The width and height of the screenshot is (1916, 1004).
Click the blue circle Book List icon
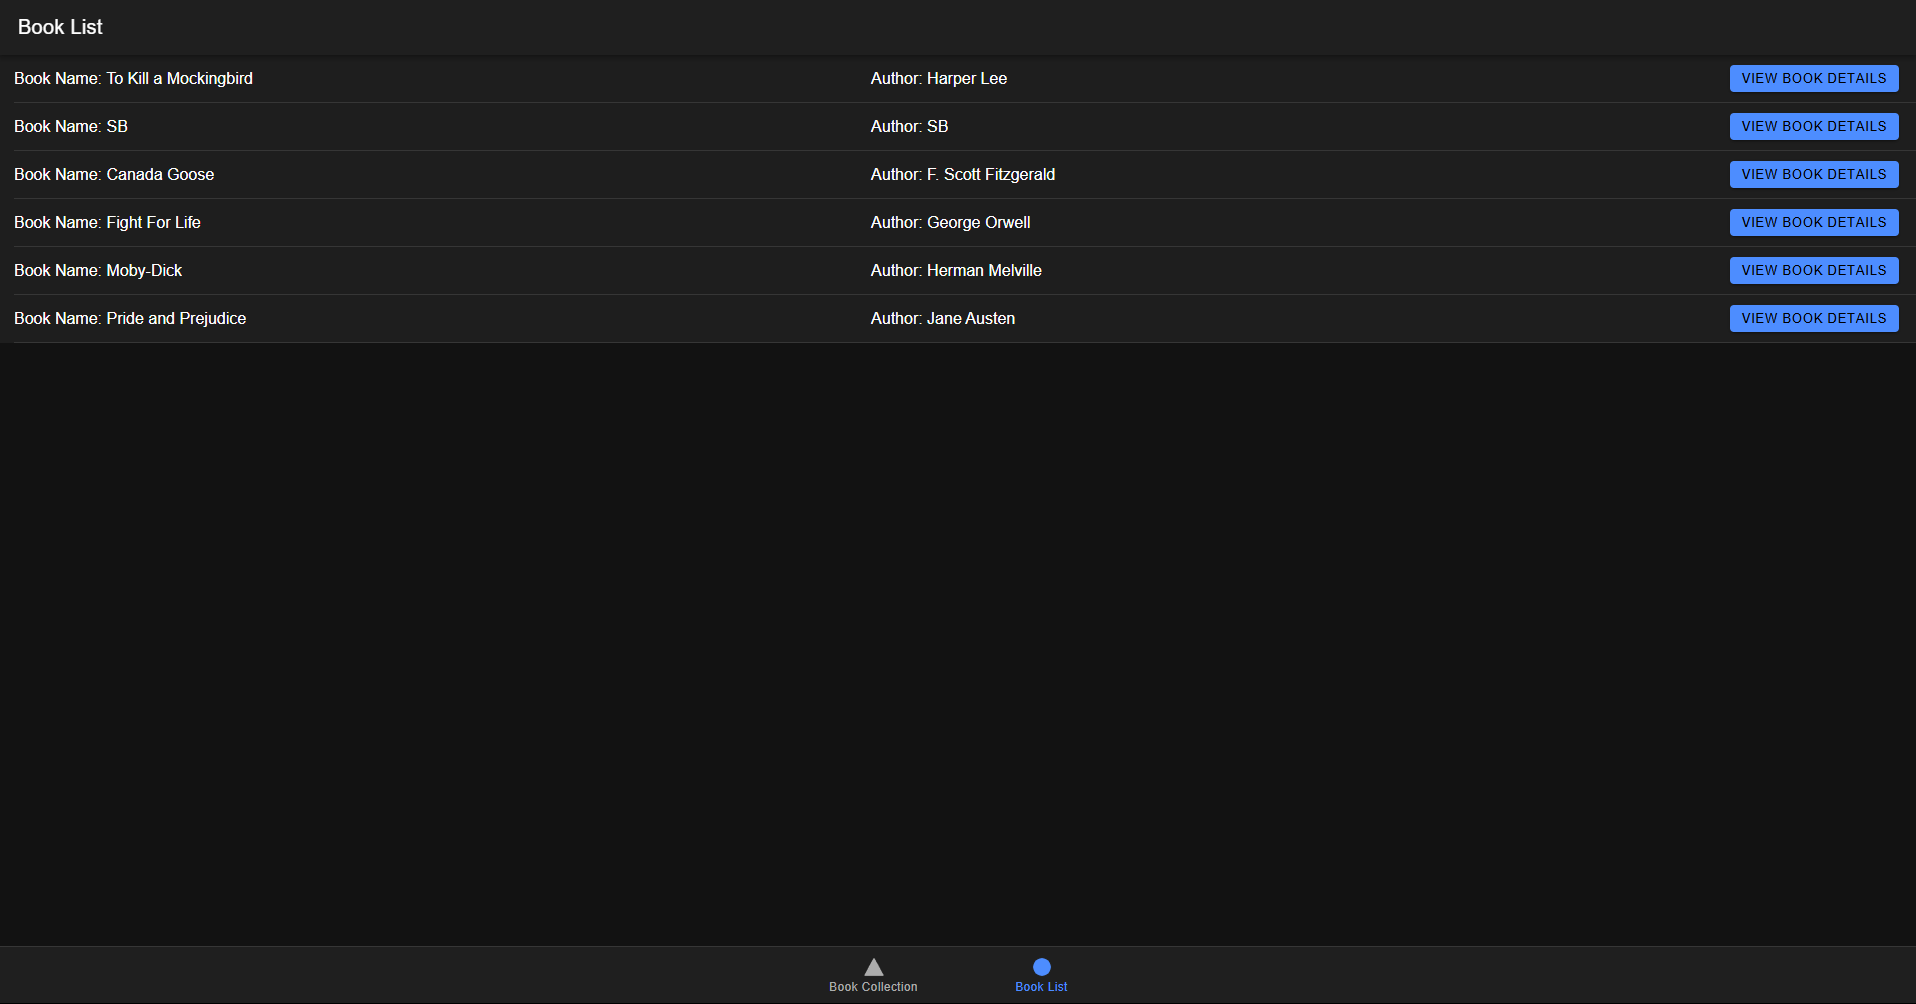pyautogui.click(x=1041, y=967)
